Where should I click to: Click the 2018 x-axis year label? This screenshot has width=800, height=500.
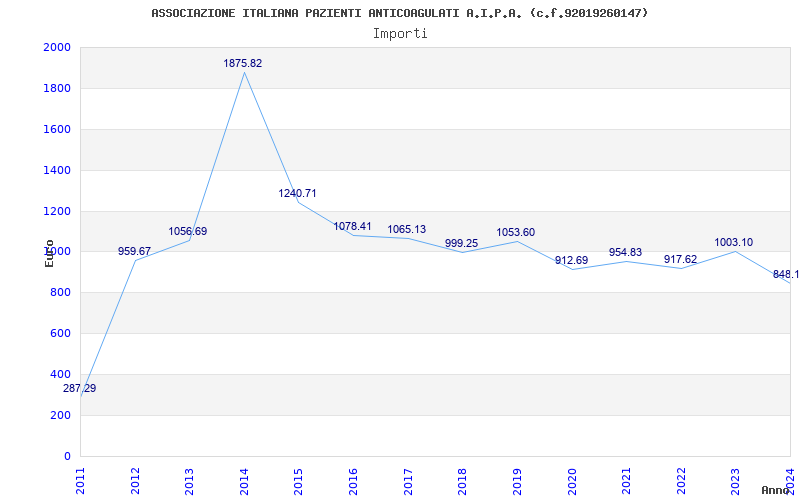pyautogui.click(x=462, y=481)
